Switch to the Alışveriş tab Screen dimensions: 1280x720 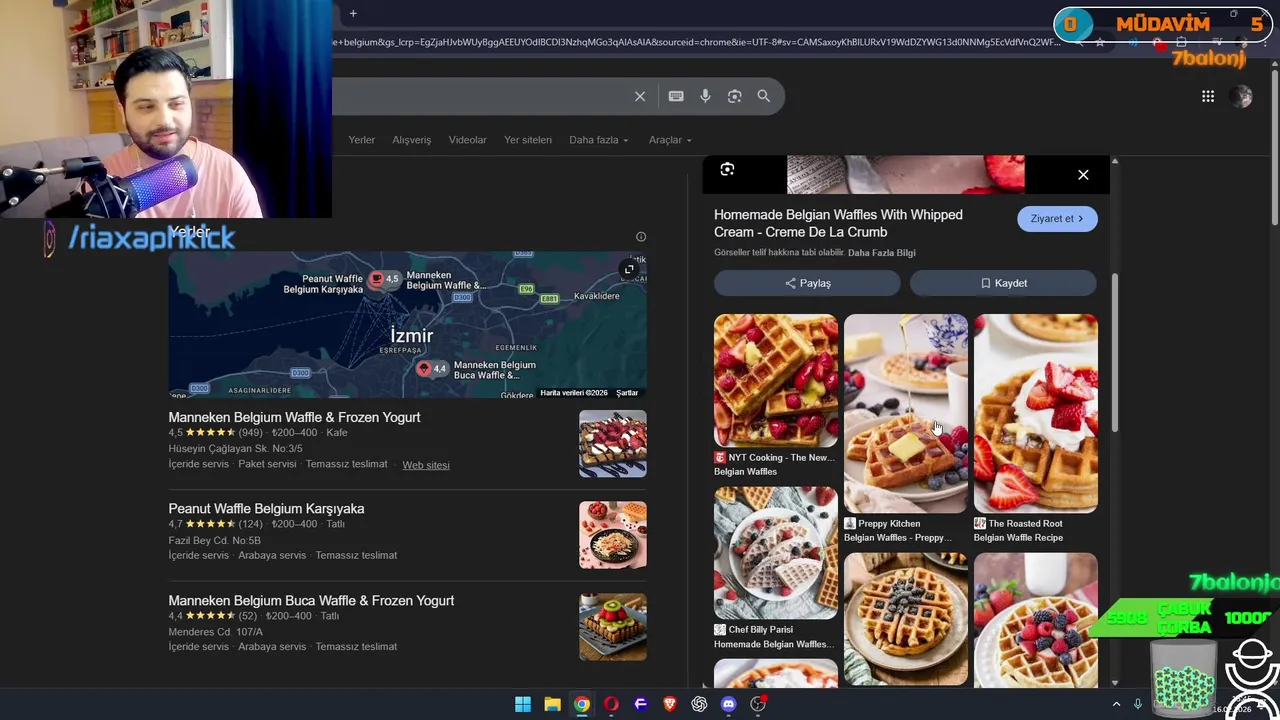[x=412, y=140]
